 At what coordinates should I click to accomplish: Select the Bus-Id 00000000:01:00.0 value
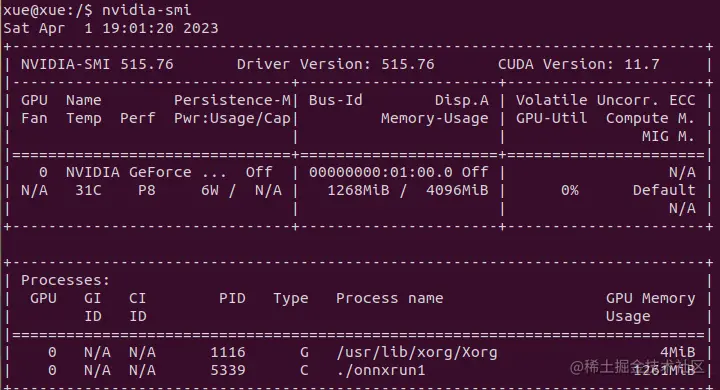pos(381,172)
